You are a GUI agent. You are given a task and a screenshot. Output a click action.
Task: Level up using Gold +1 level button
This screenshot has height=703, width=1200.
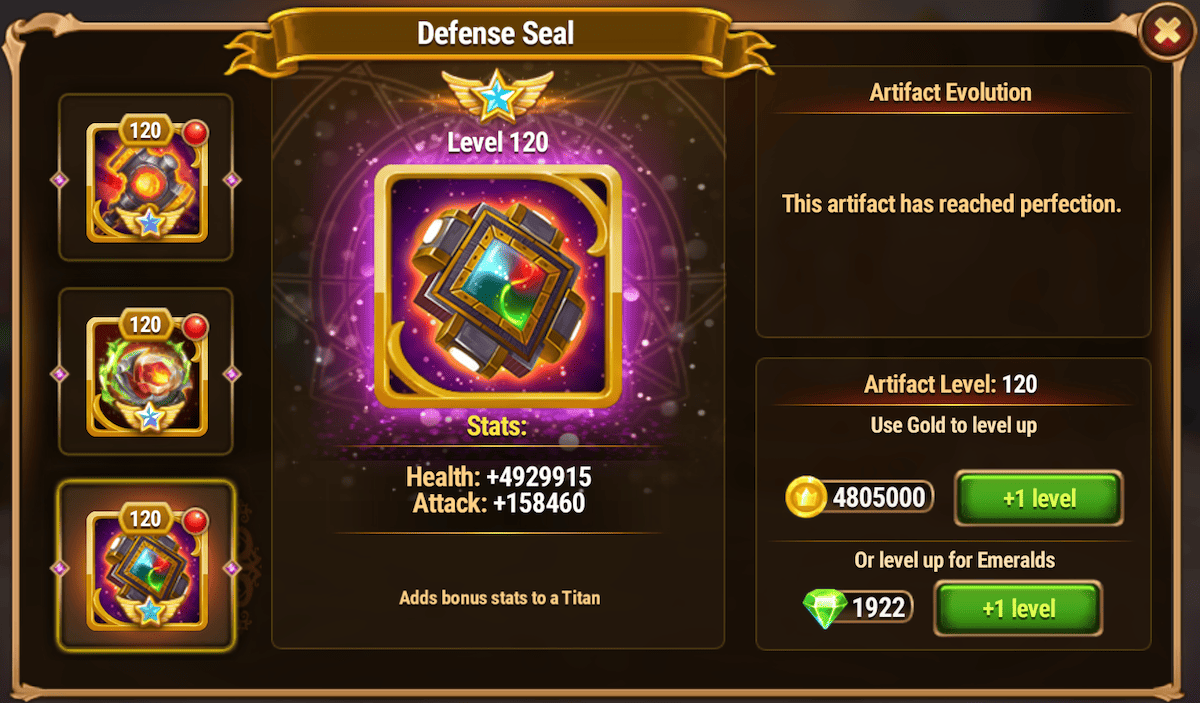(x=1039, y=498)
